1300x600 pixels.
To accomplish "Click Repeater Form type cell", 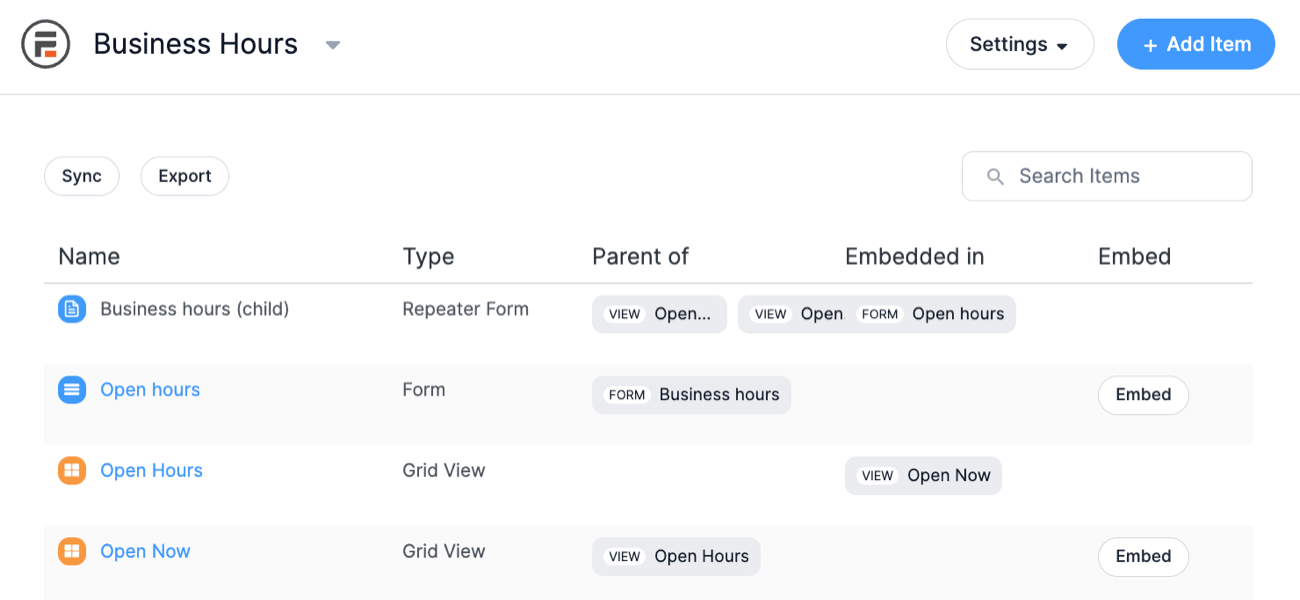I will pyautogui.click(x=465, y=309).
